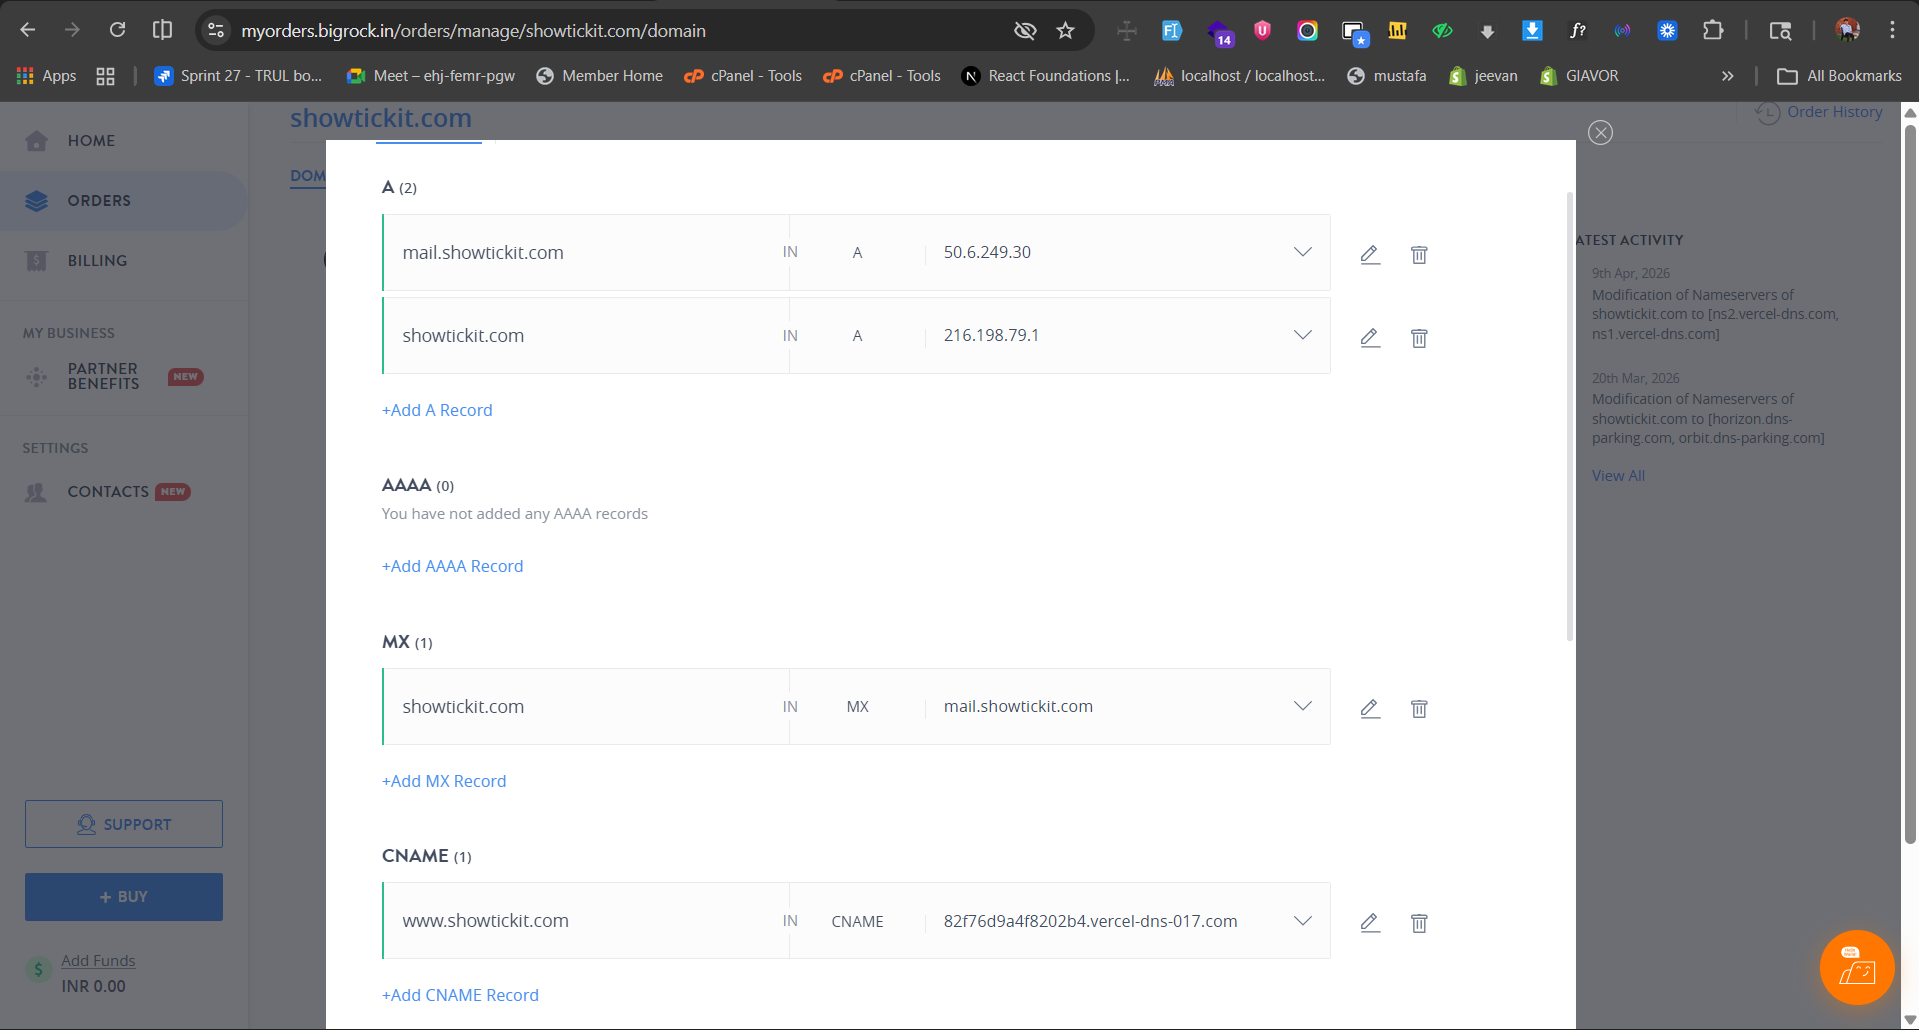Click the uBlock shield extension icon
This screenshot has width=1919, height=1030.
pos(1262,31)
